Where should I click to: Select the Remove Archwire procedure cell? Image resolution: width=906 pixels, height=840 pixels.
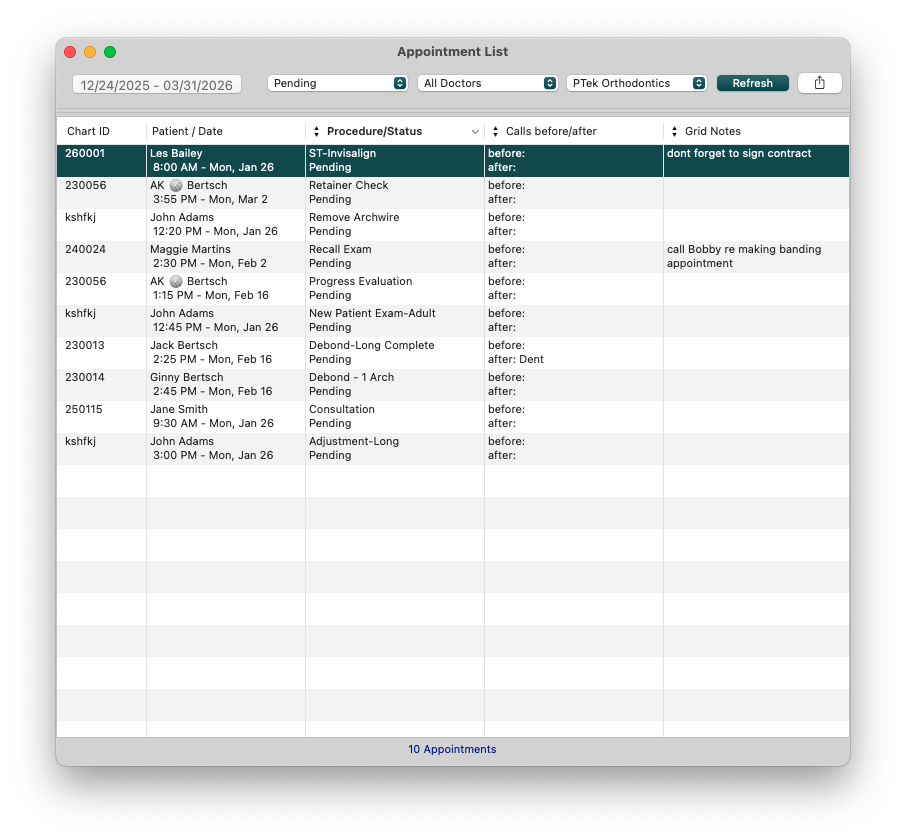coord(395,224)
